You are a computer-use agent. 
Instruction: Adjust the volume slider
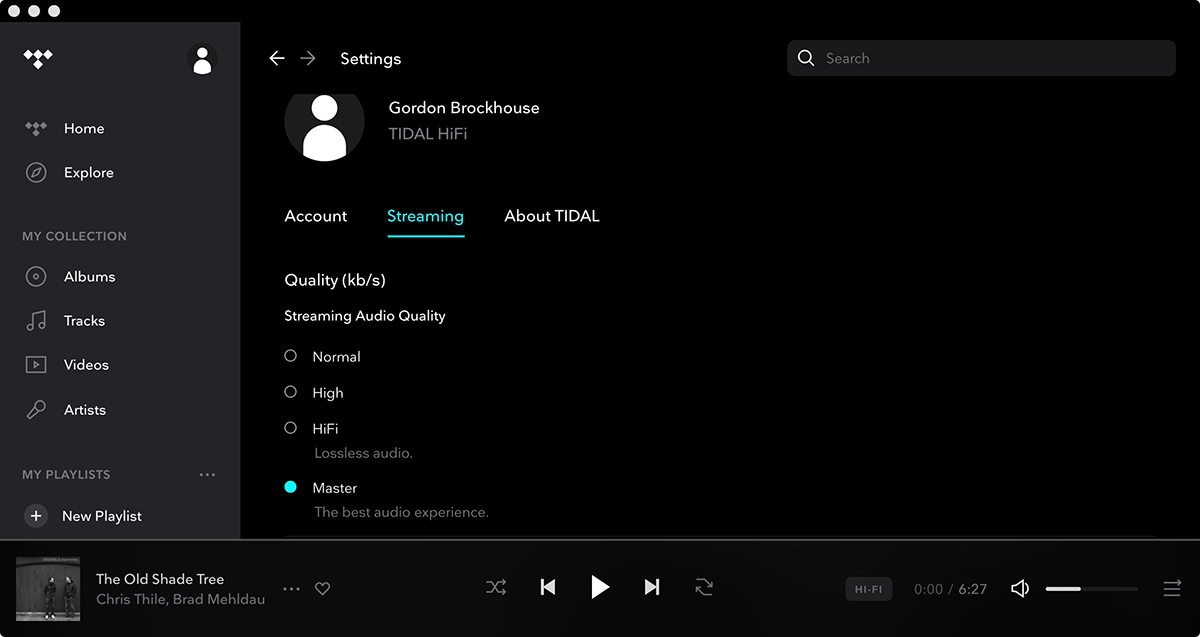tap(1091, 589)
